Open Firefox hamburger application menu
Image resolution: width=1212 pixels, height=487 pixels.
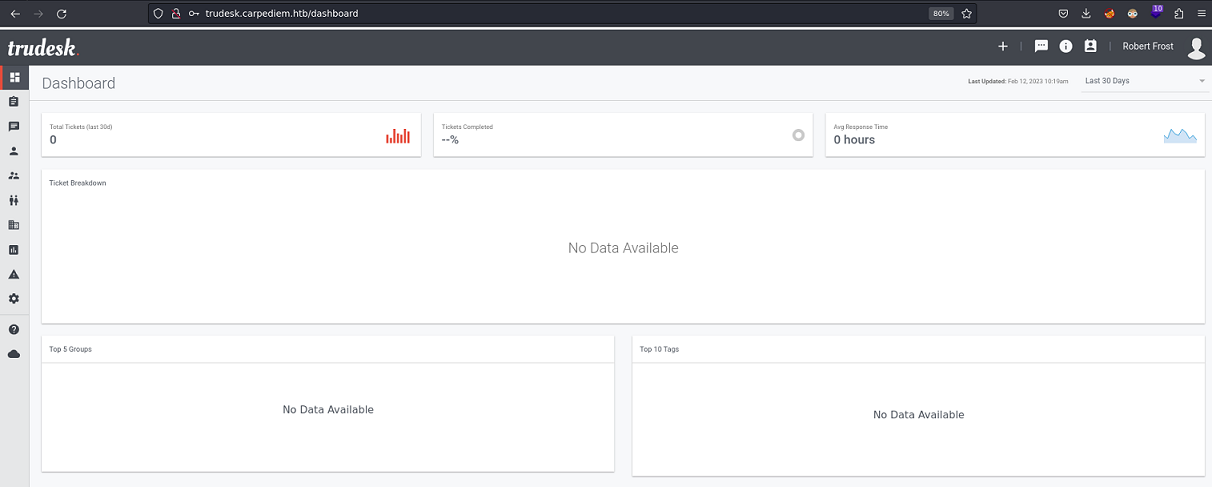(1200, 14)
